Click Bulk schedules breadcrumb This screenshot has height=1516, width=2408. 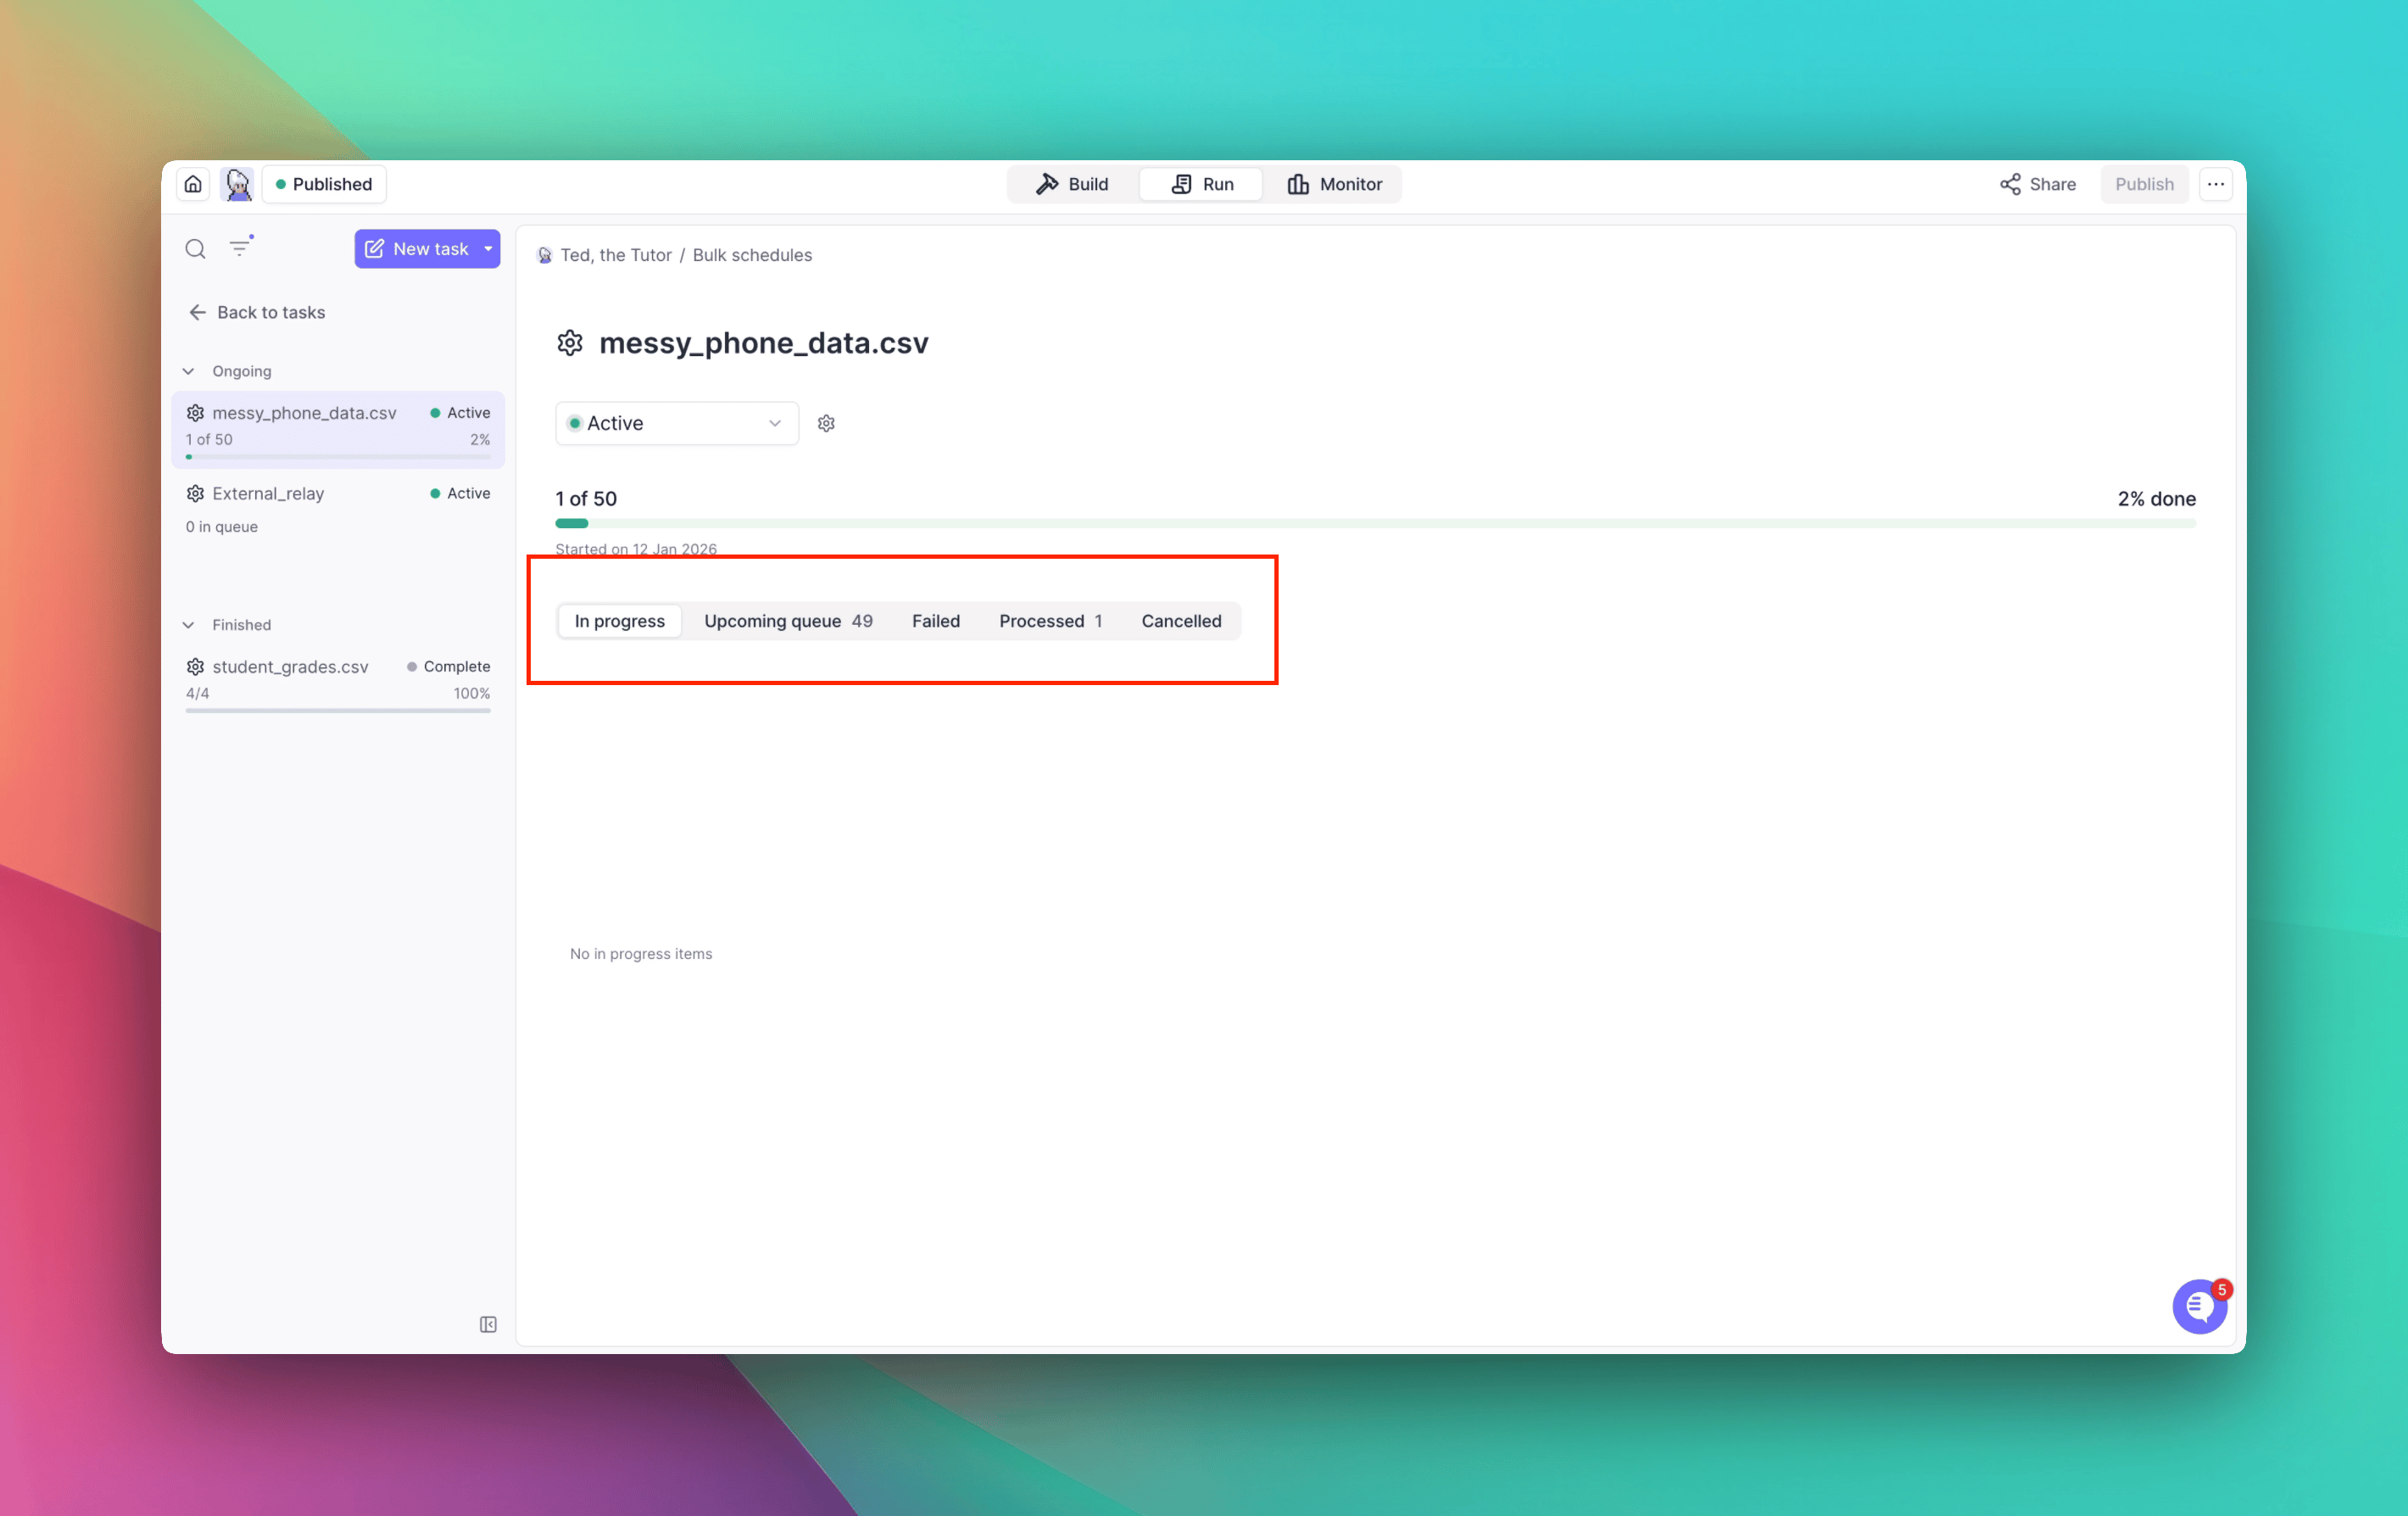752,255
